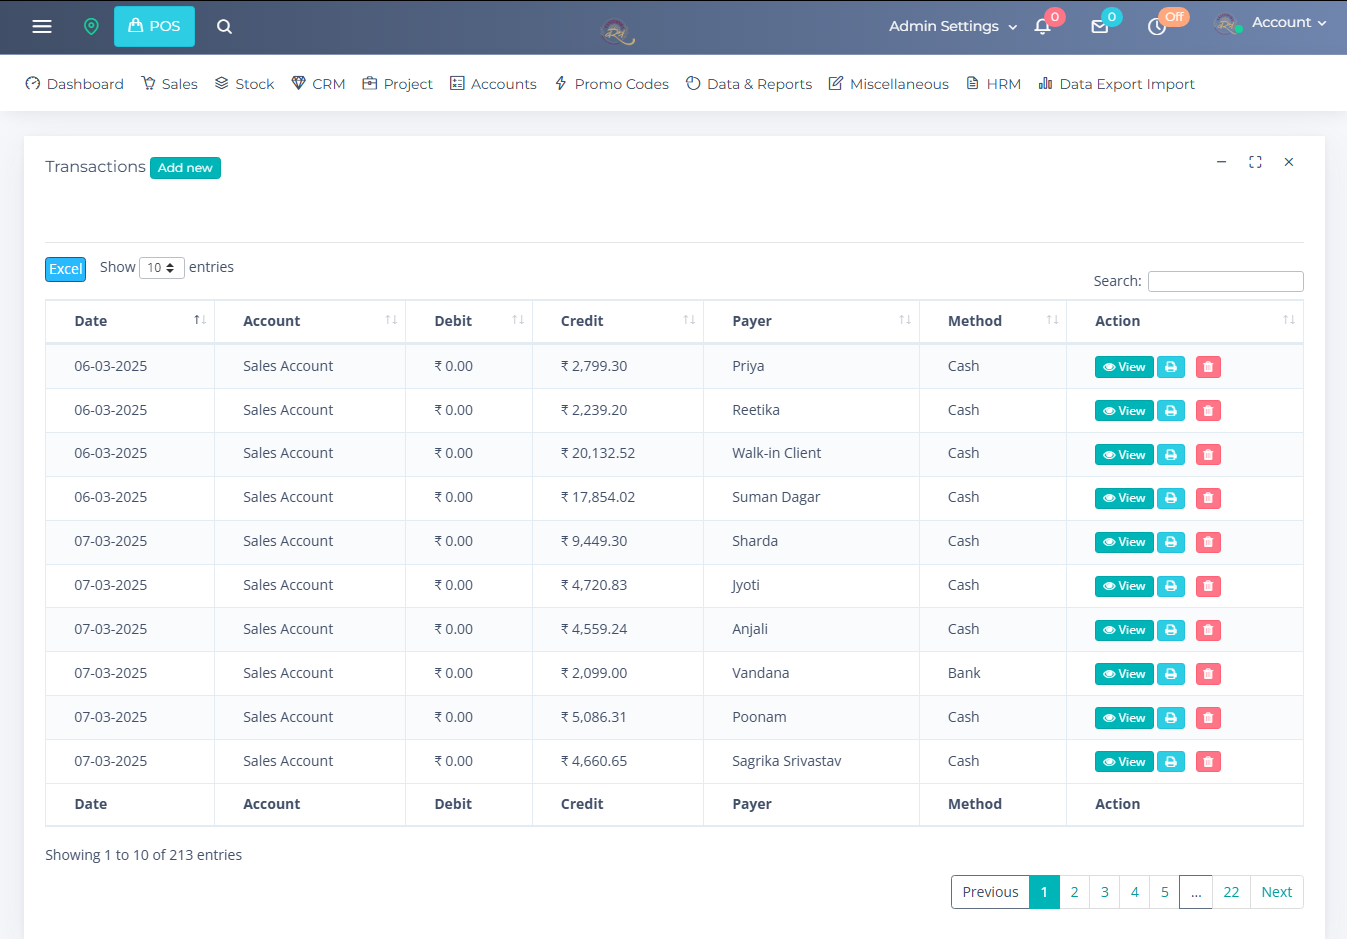Open the Project menu
1347x939 pixels.
[x=397, y=84]
